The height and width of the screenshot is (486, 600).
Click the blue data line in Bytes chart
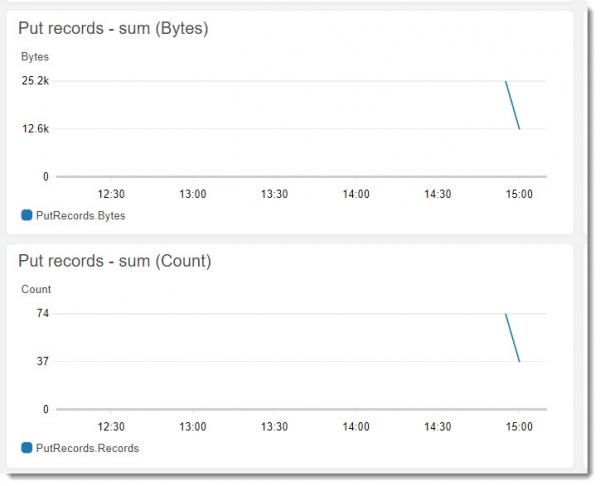512,105
